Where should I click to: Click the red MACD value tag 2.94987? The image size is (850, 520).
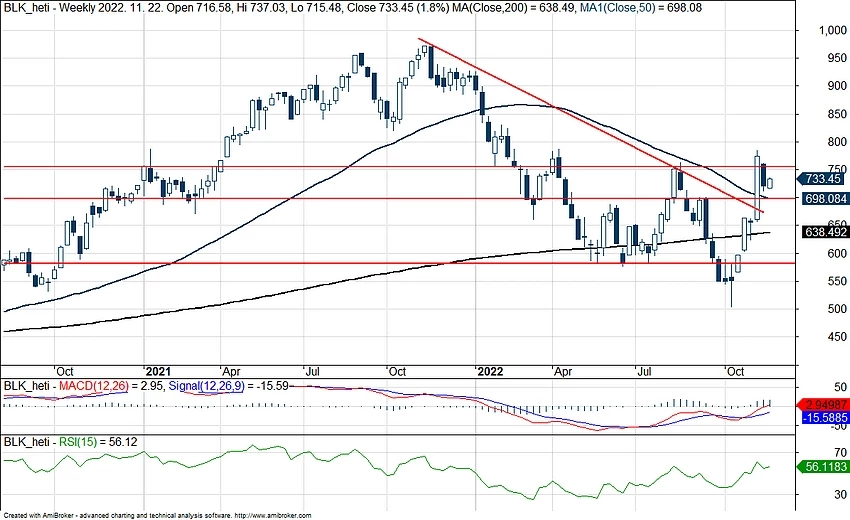(821, 402)
